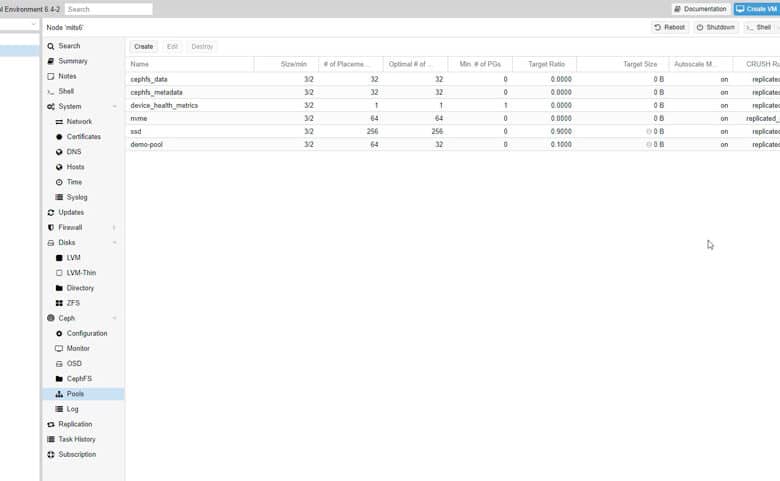This screenshot has width=780, height=481.
Task: Select the device_health_metrics pool row
Action: 453,105
